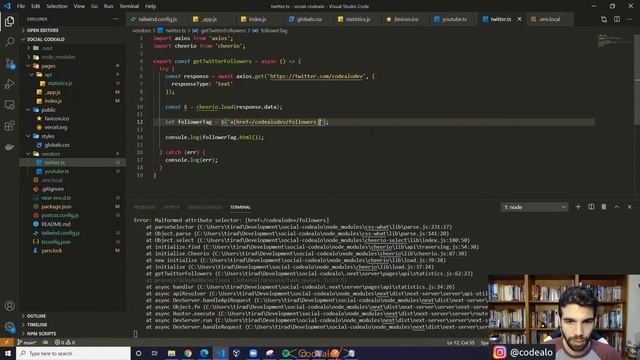Switch to the DEBUG CONSOLE panel tab
The width and height of the screenshot is (640, 360).
pyautogui.click(x=205, y=207)
